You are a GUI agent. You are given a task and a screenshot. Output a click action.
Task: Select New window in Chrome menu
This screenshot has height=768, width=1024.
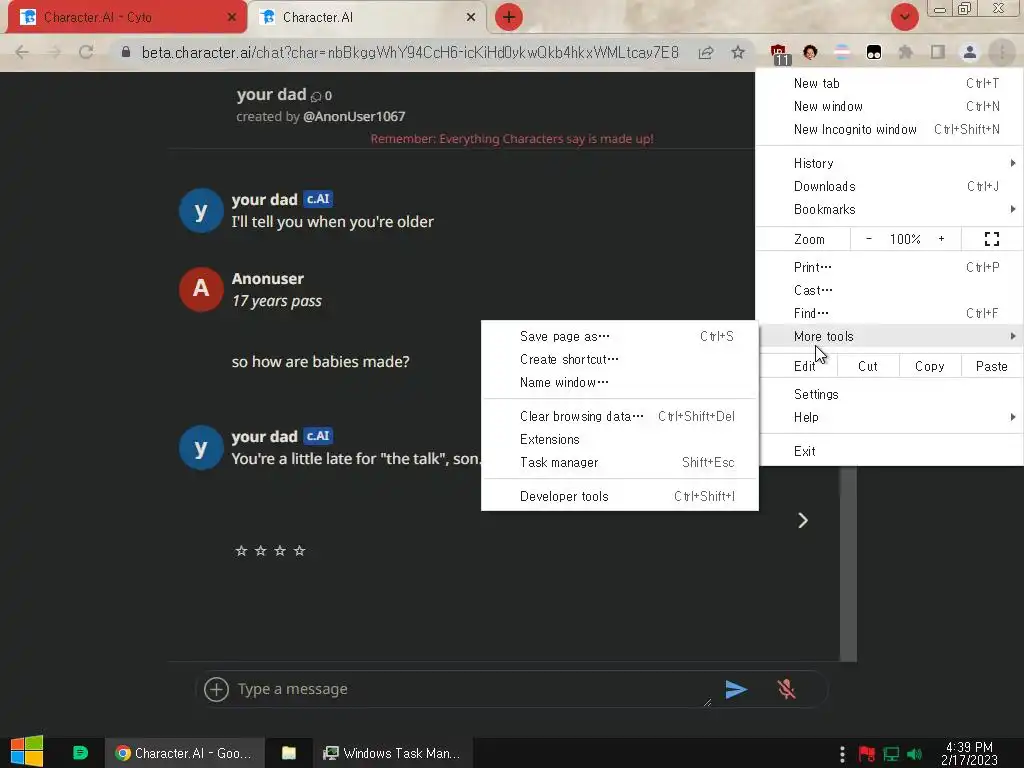[x=889, y=106]
